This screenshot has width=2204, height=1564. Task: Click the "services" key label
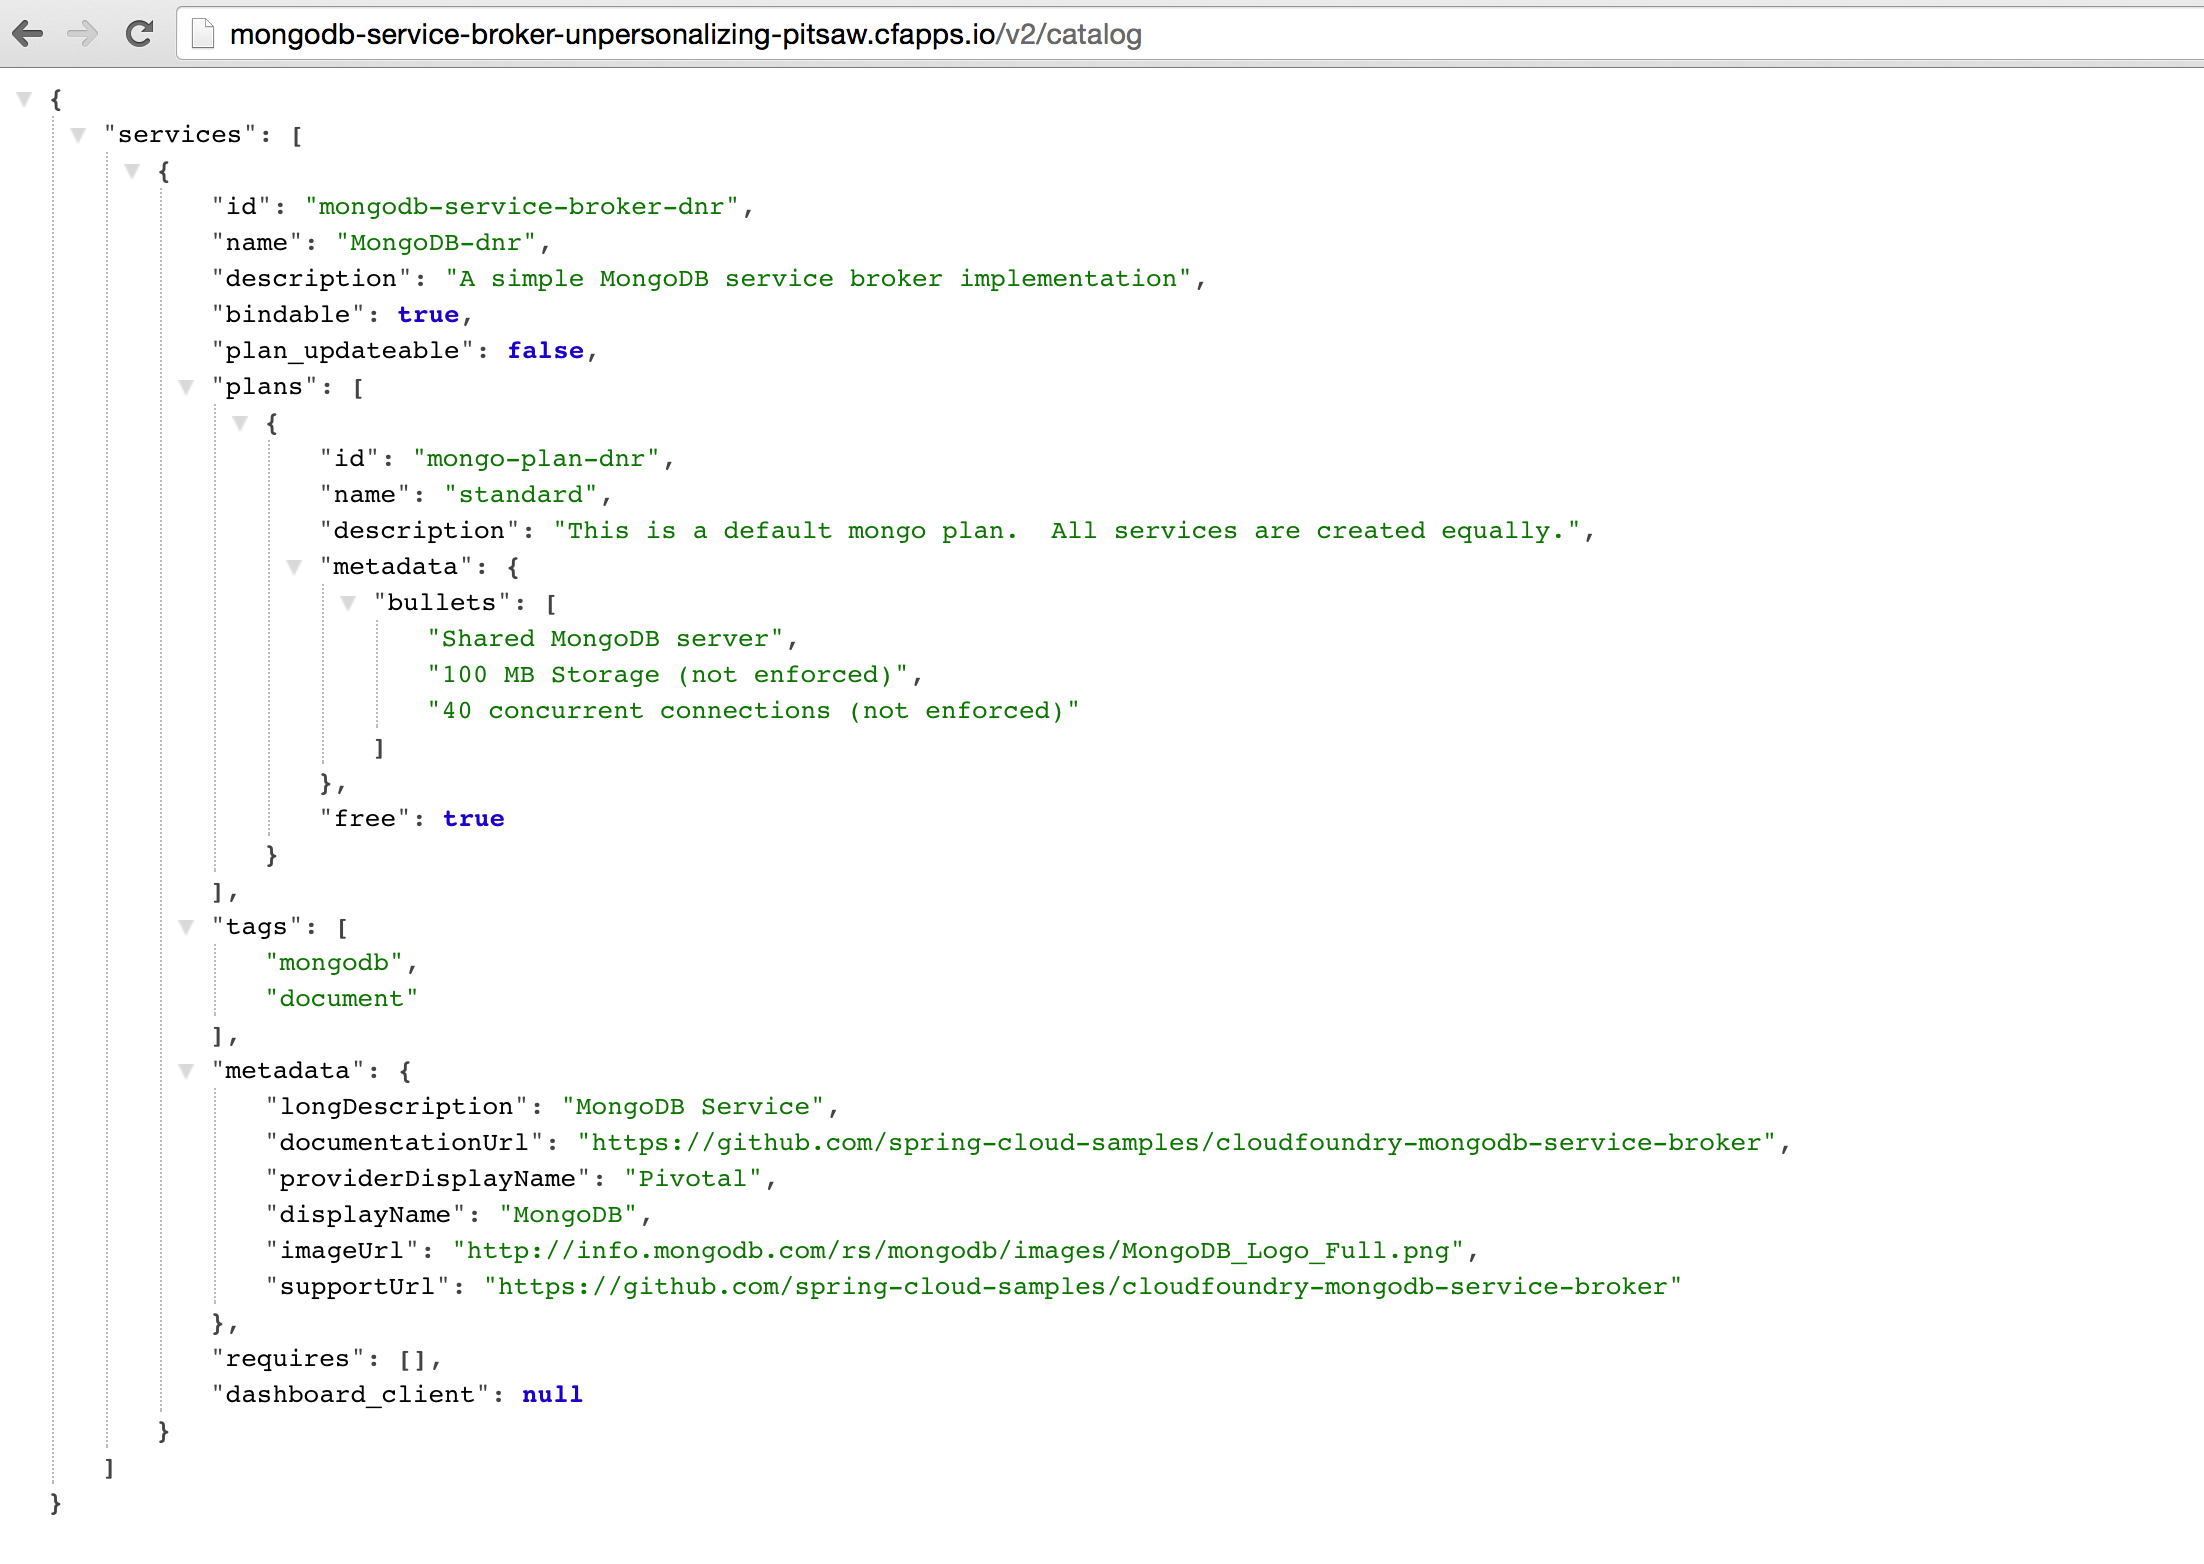180,135
